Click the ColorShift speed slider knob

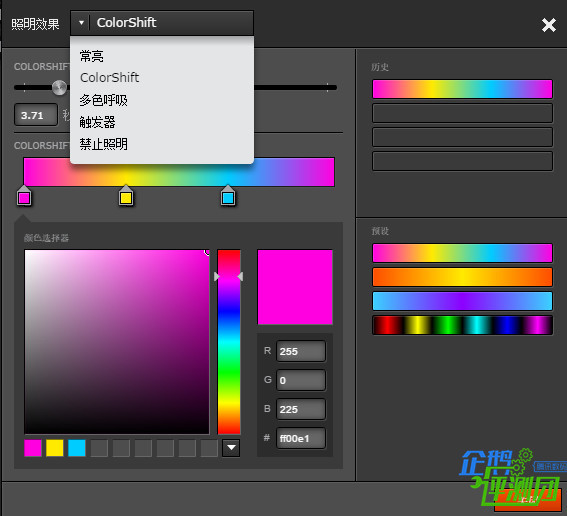pos(59,88)
